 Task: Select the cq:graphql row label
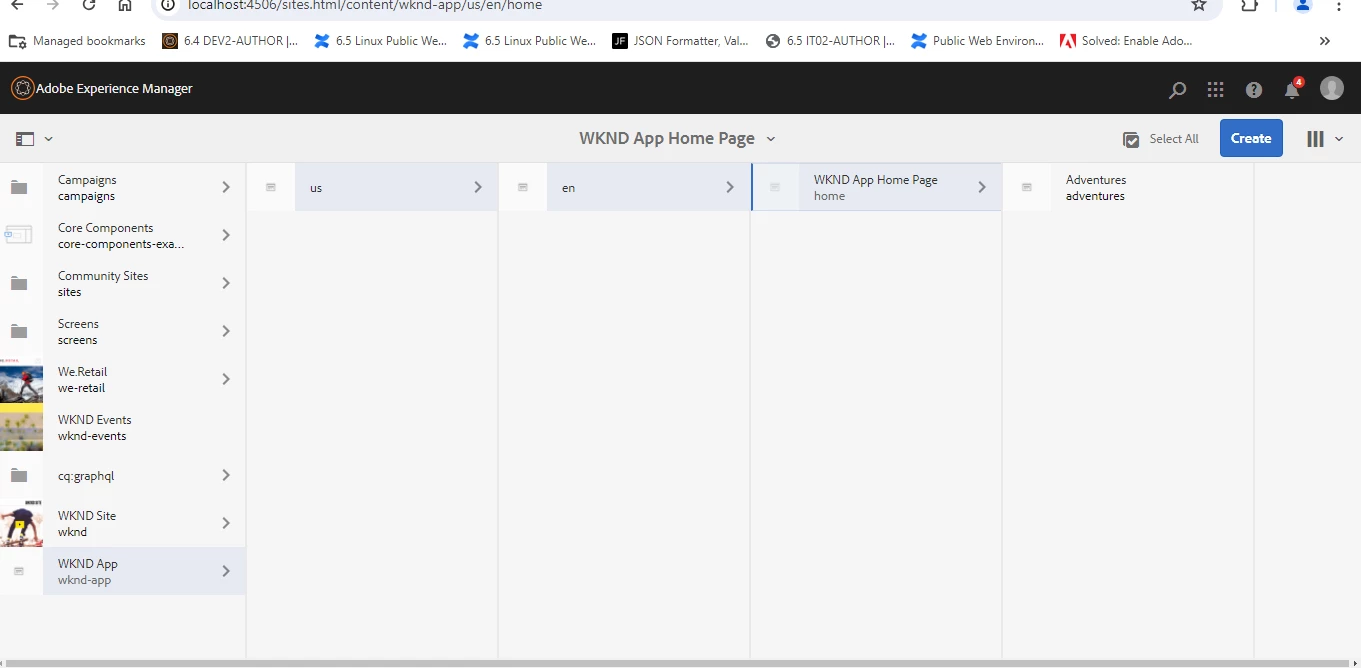point(86,476)
